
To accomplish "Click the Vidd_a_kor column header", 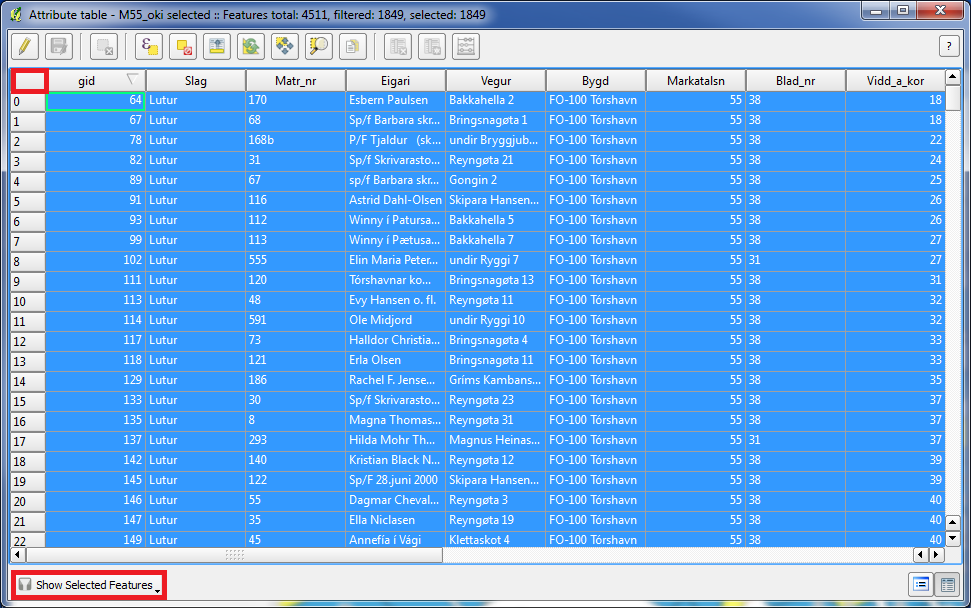I will tap(895, 80).
